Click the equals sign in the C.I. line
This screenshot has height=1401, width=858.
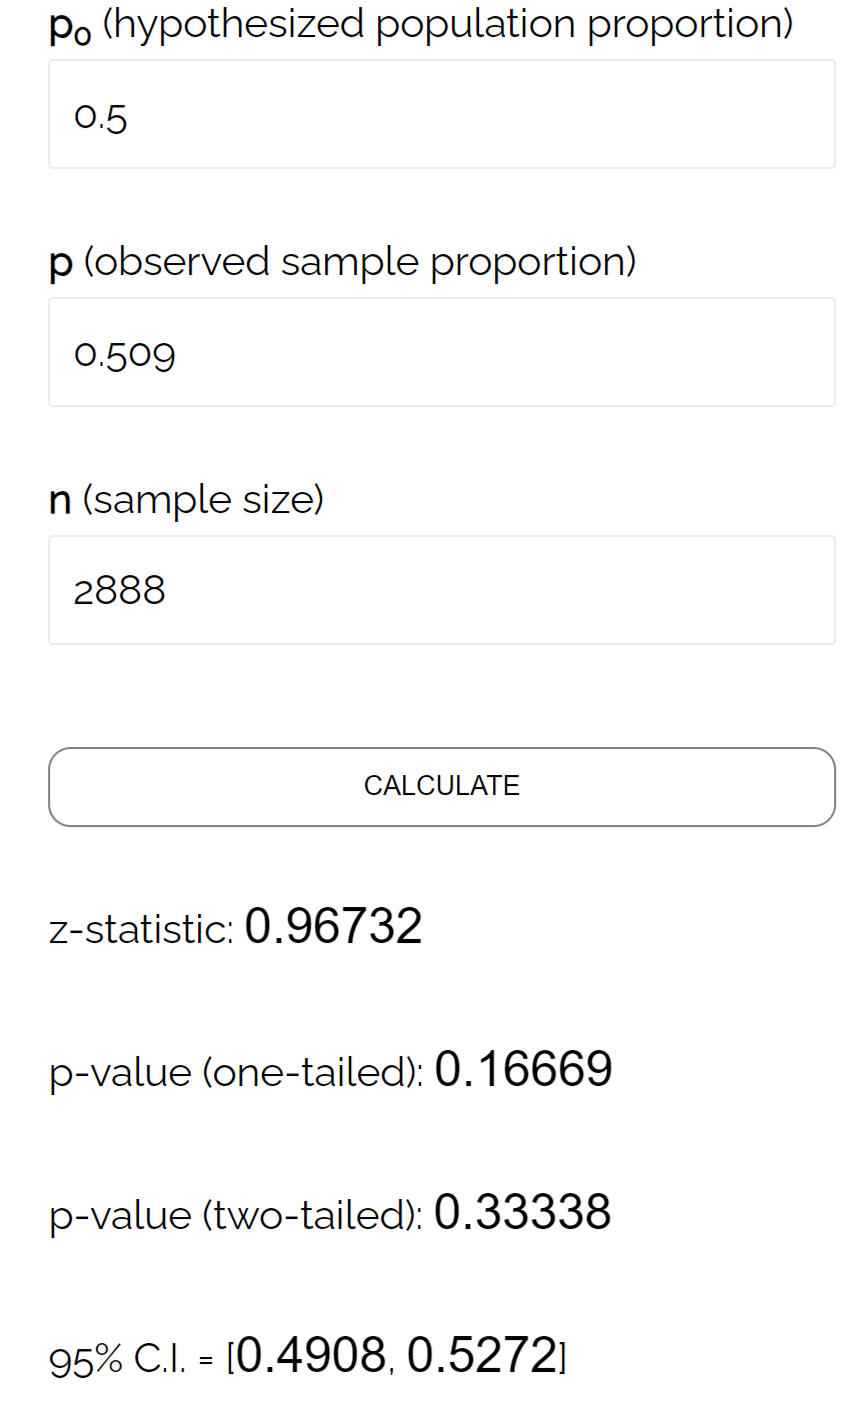tap(205, 1361)
